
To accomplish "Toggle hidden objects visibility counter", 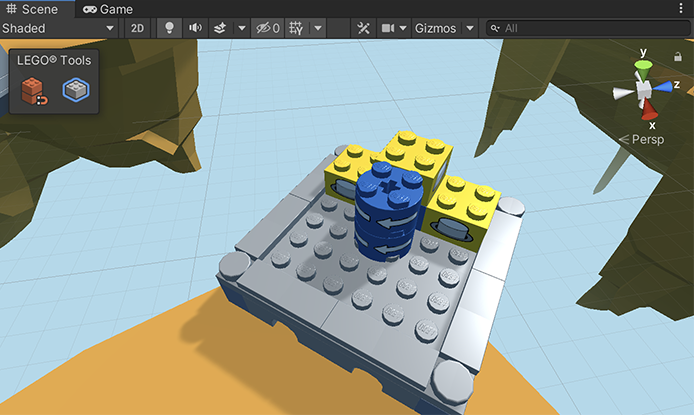I will click(x=268, y=28).
